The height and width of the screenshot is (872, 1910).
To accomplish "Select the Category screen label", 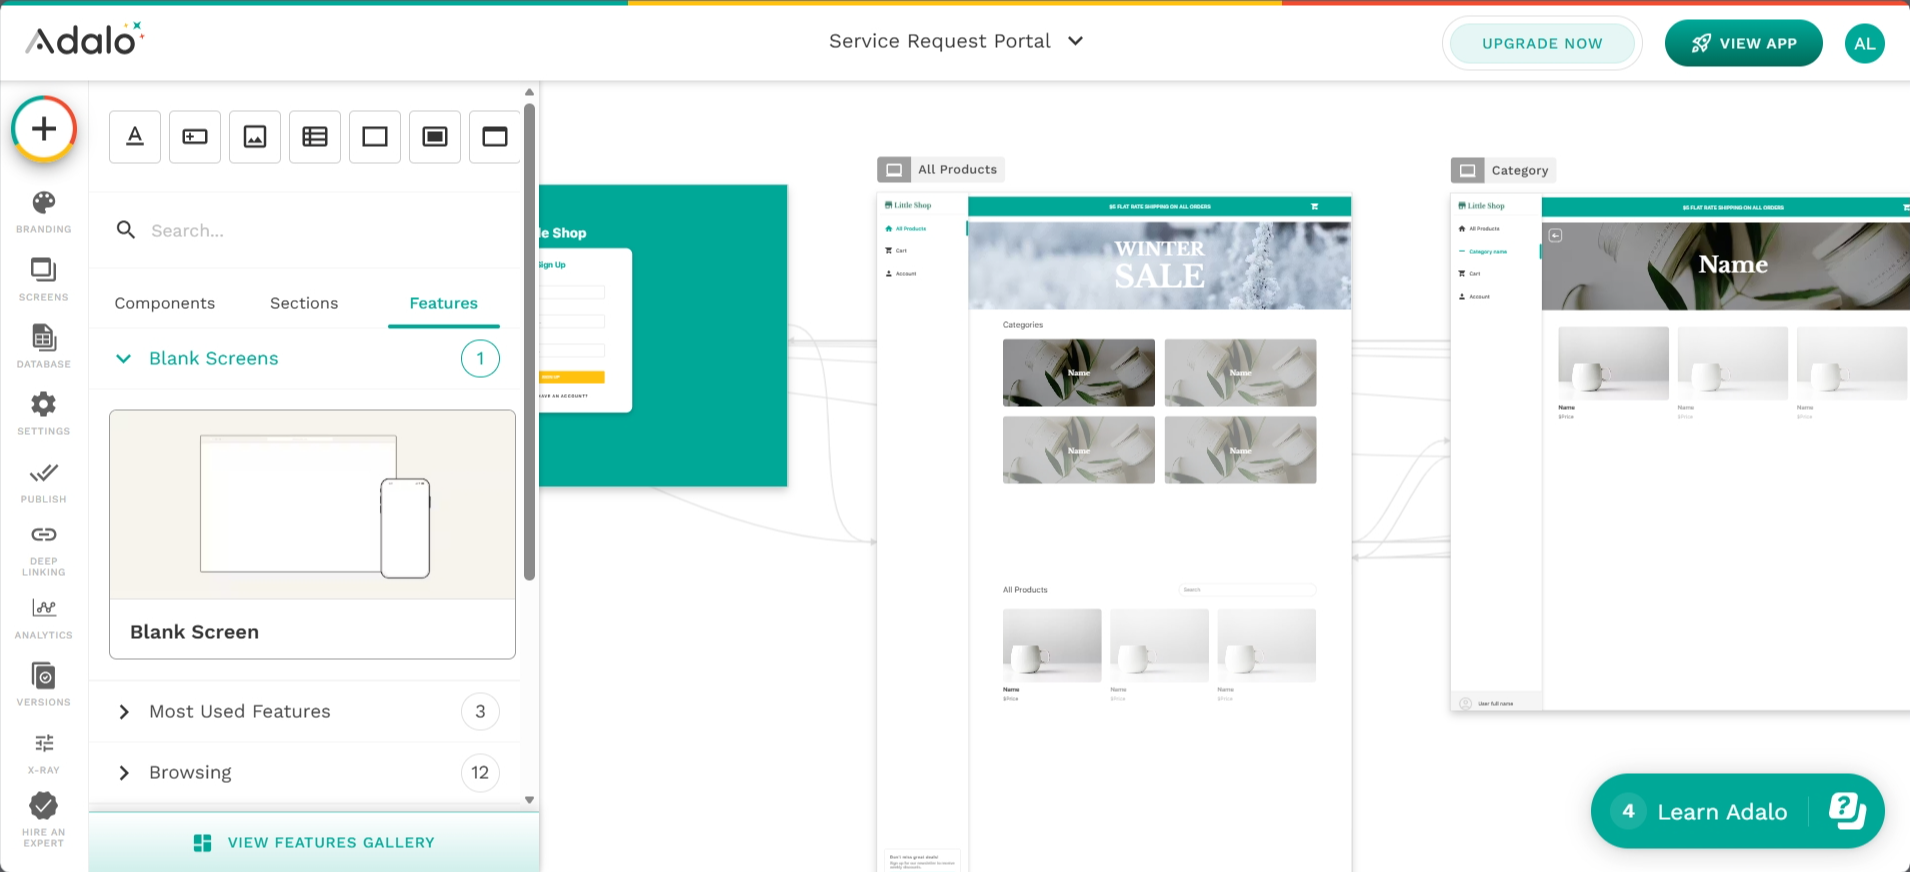I will [1520, 170].
